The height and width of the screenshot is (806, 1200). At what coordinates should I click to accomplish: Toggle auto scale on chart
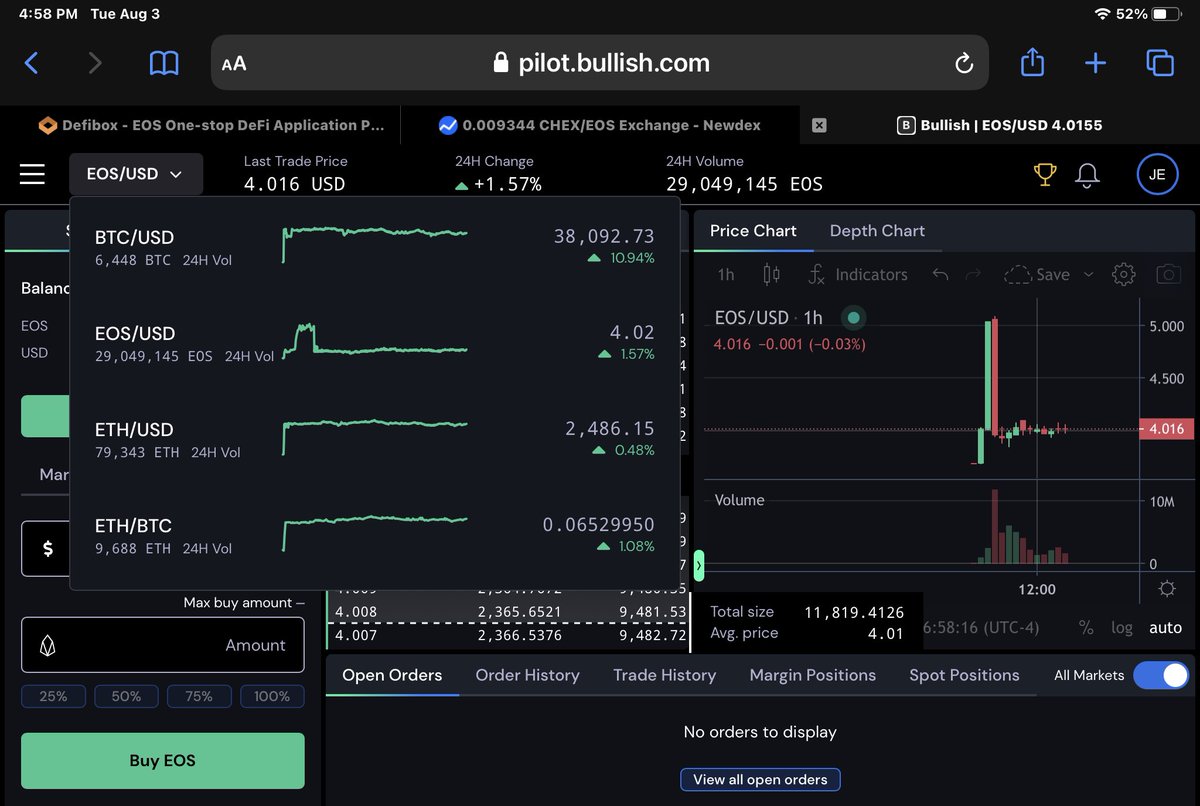coord(1165,628)
